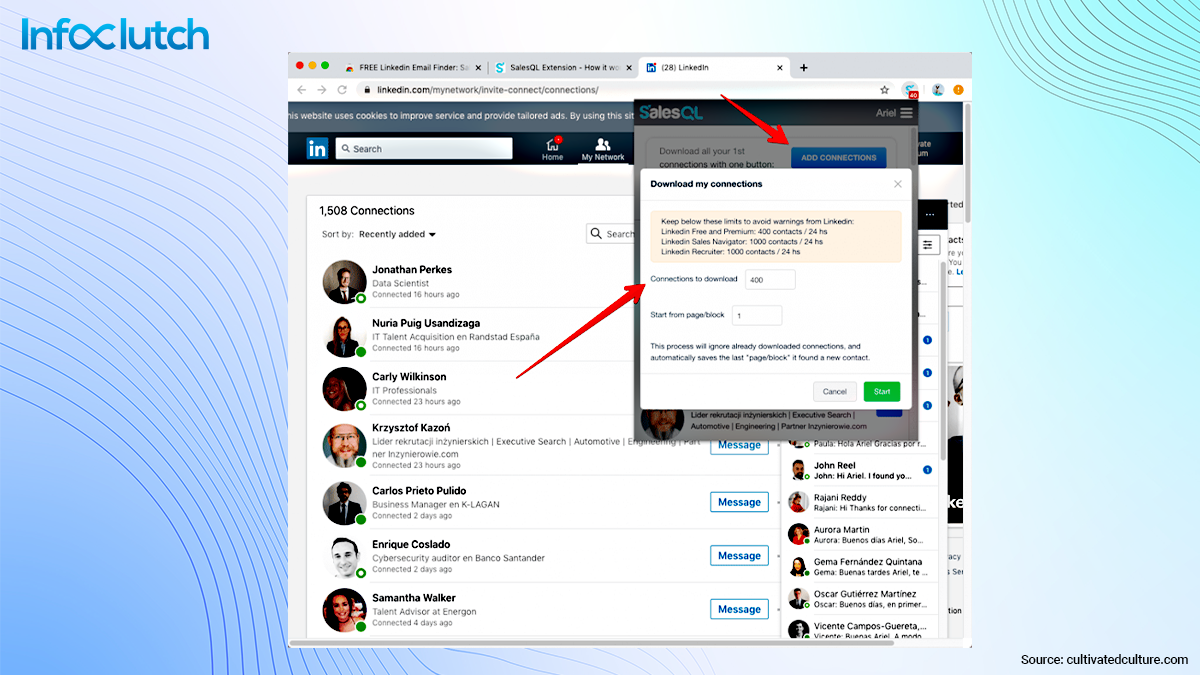Click the SalesQL logo in extension popup
Viewport: 1200px width, 675px height.
click(672, 113)
